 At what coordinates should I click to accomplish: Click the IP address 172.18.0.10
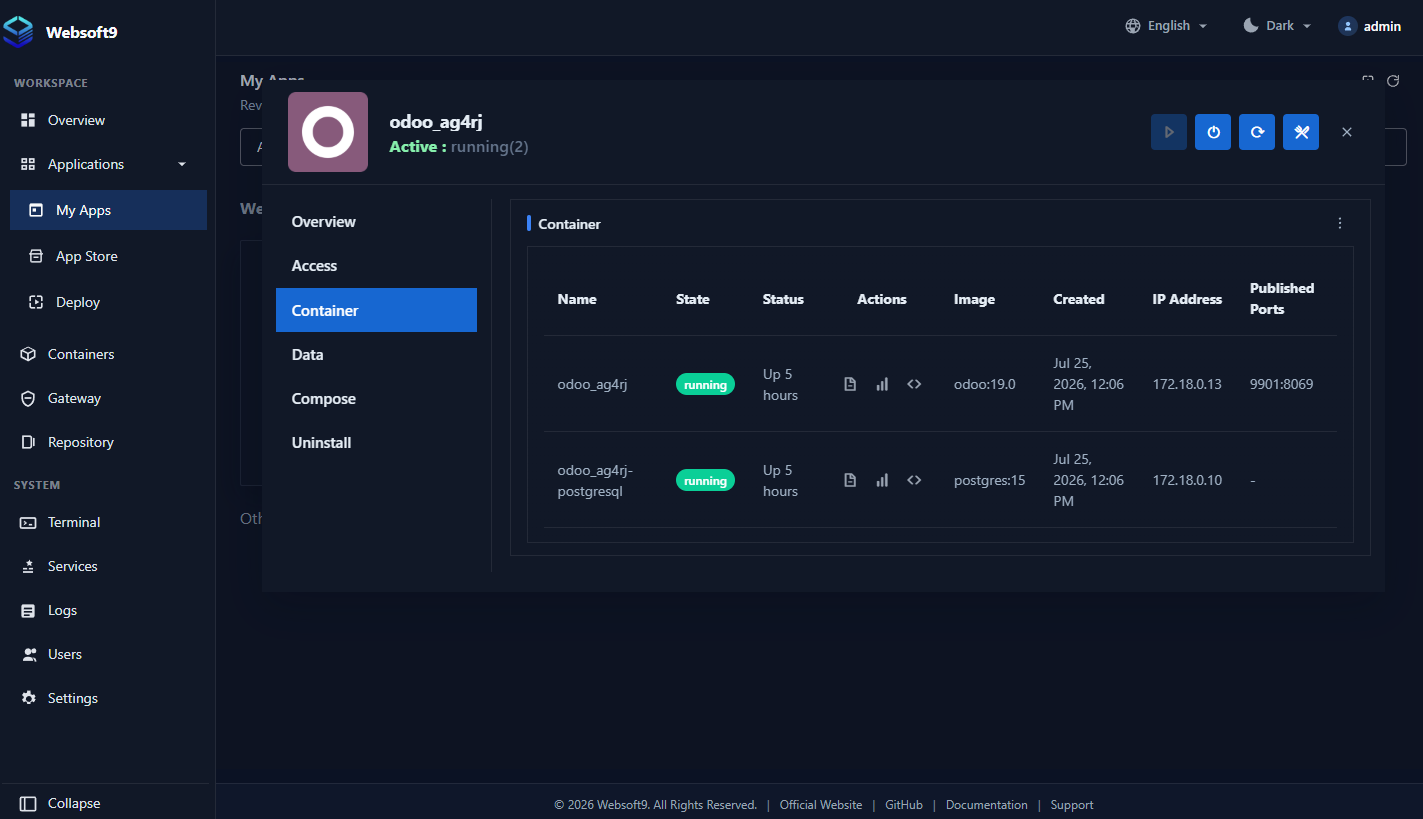(1187, 480)
